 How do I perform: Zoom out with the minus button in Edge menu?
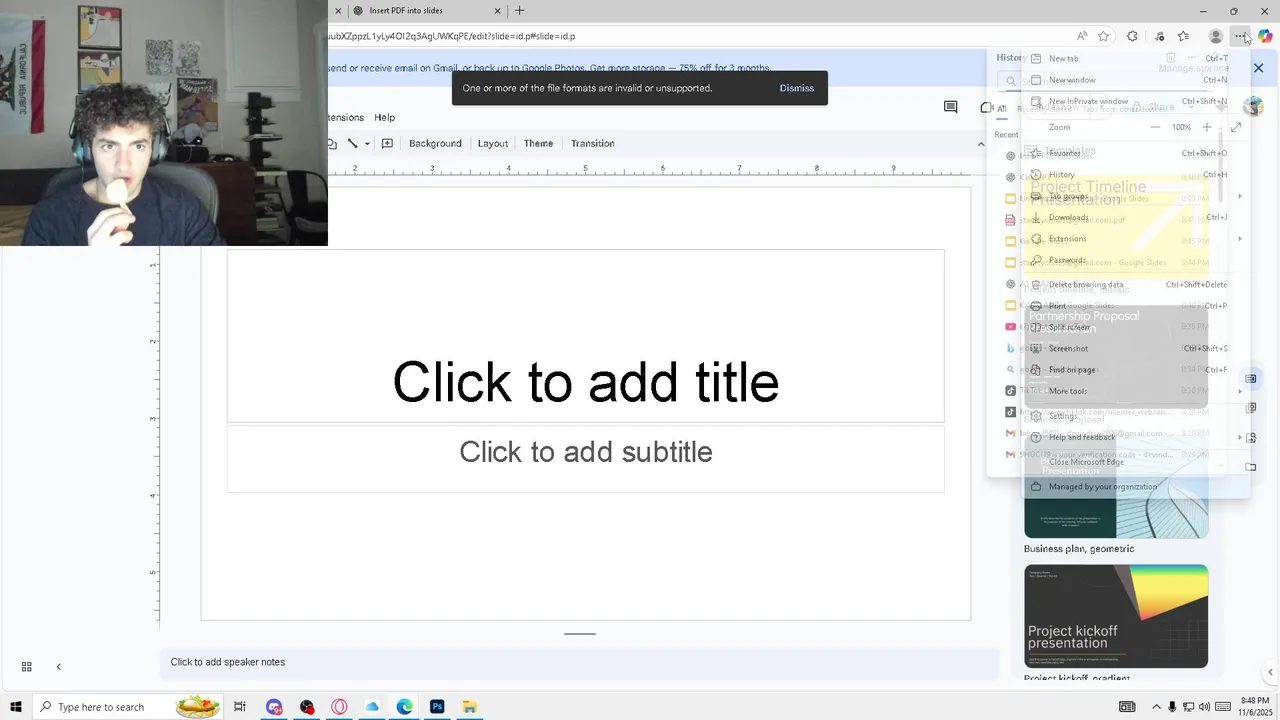1155,127
